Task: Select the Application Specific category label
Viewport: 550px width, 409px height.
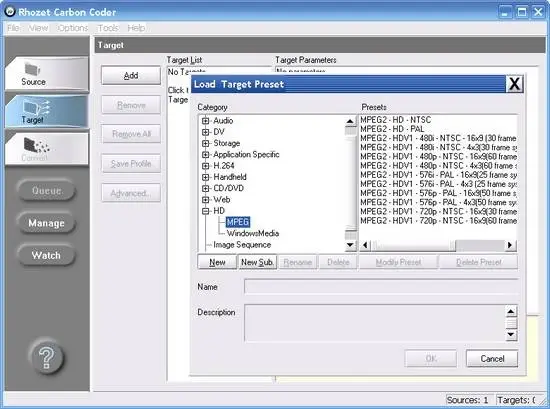Action: [246, 155]
